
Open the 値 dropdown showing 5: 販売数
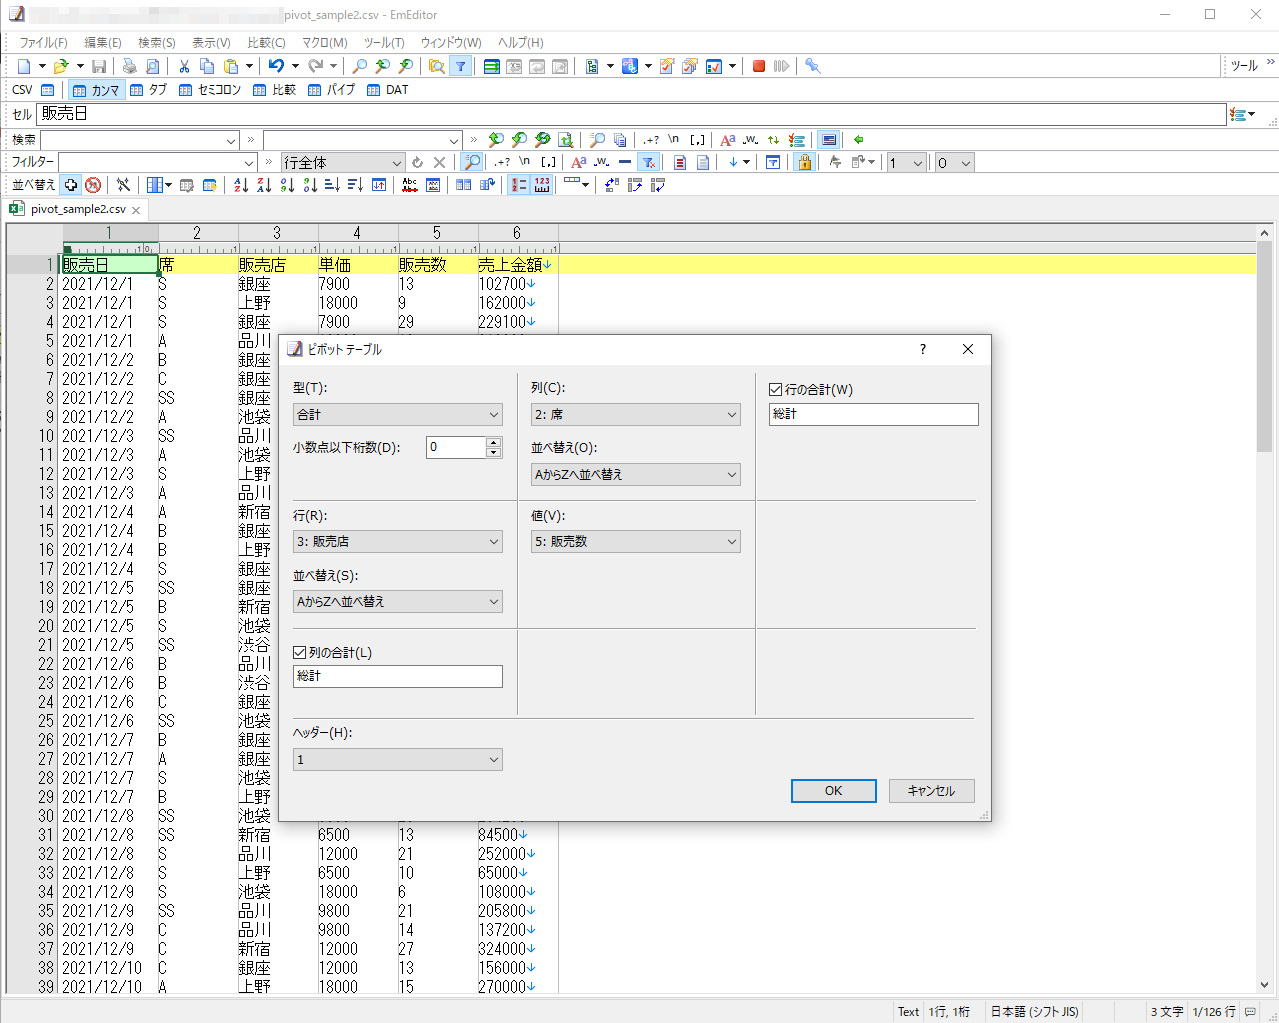tap(635, 542)
